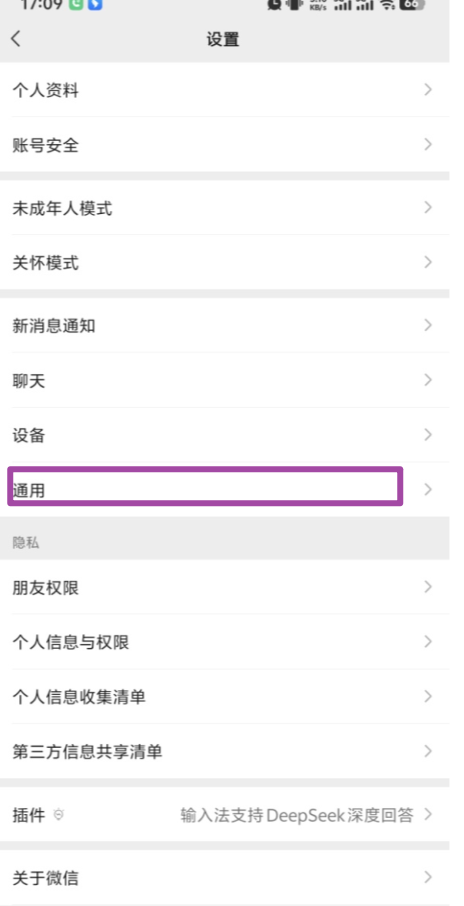View the 个人信息收集清单 page
Image resolution: width=464 pixels, height=906 pixels.
(224, 697)
